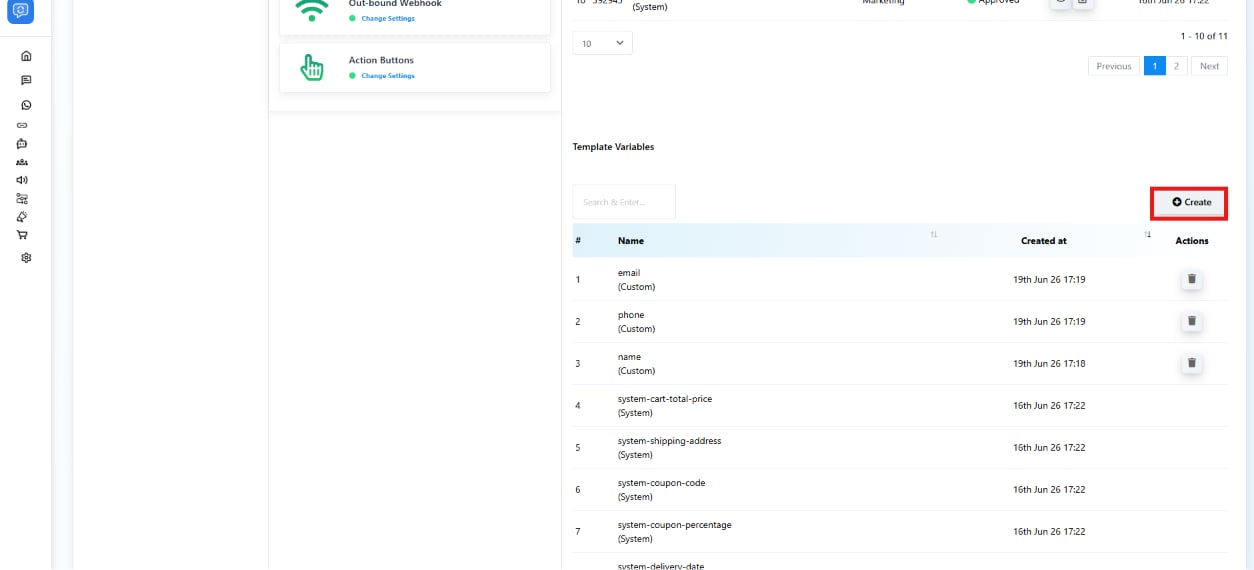Click the Action Buttons hand icon
The height and width of the screenshot is (570, 1254).
tap(313, 67)
